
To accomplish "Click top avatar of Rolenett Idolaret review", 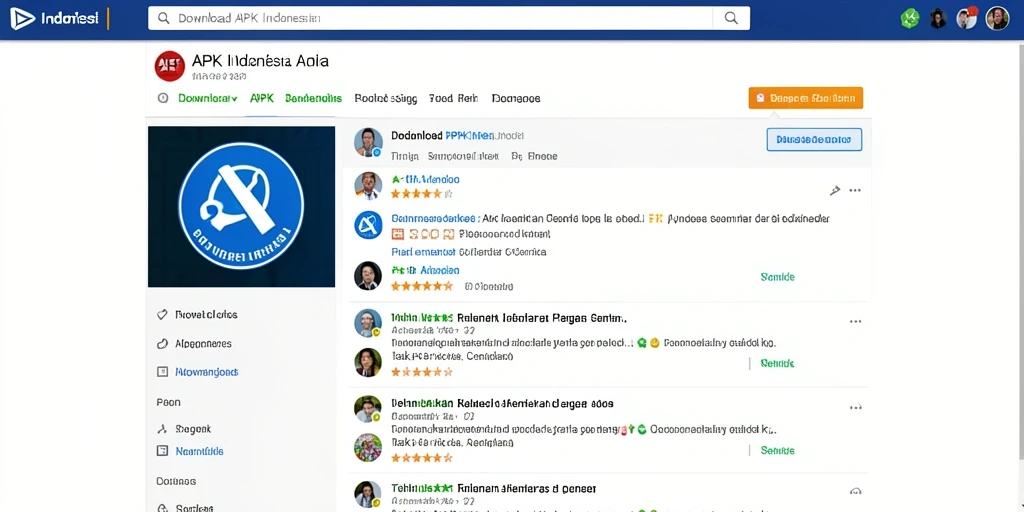I will click(368, 323).
